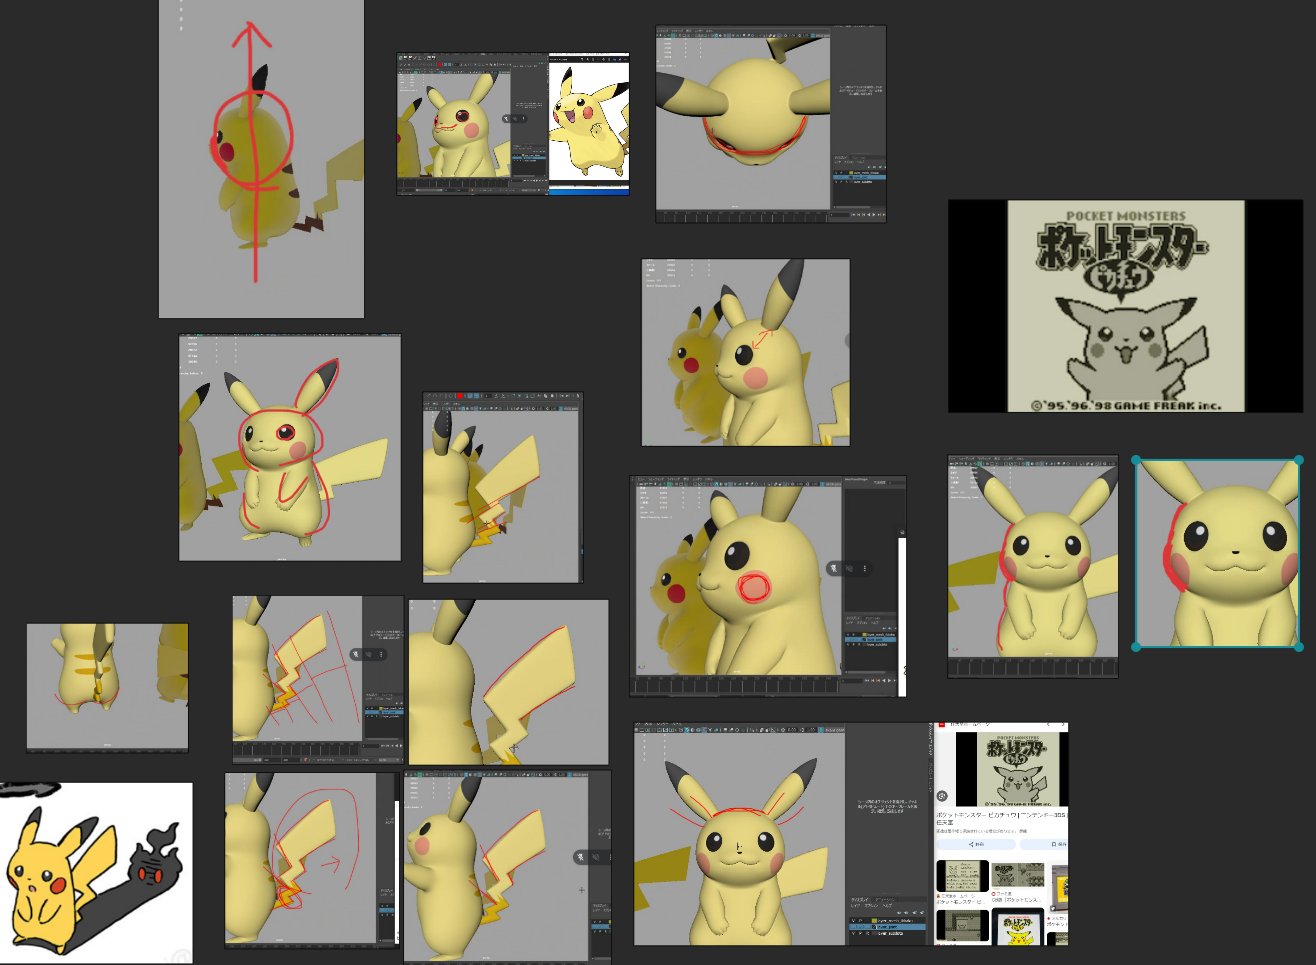The height and width of the screenshot is (965, 1316).
Task: Select the side-profile image with red cheek circle
Action: pyautogui.click(x=768, y=586)
